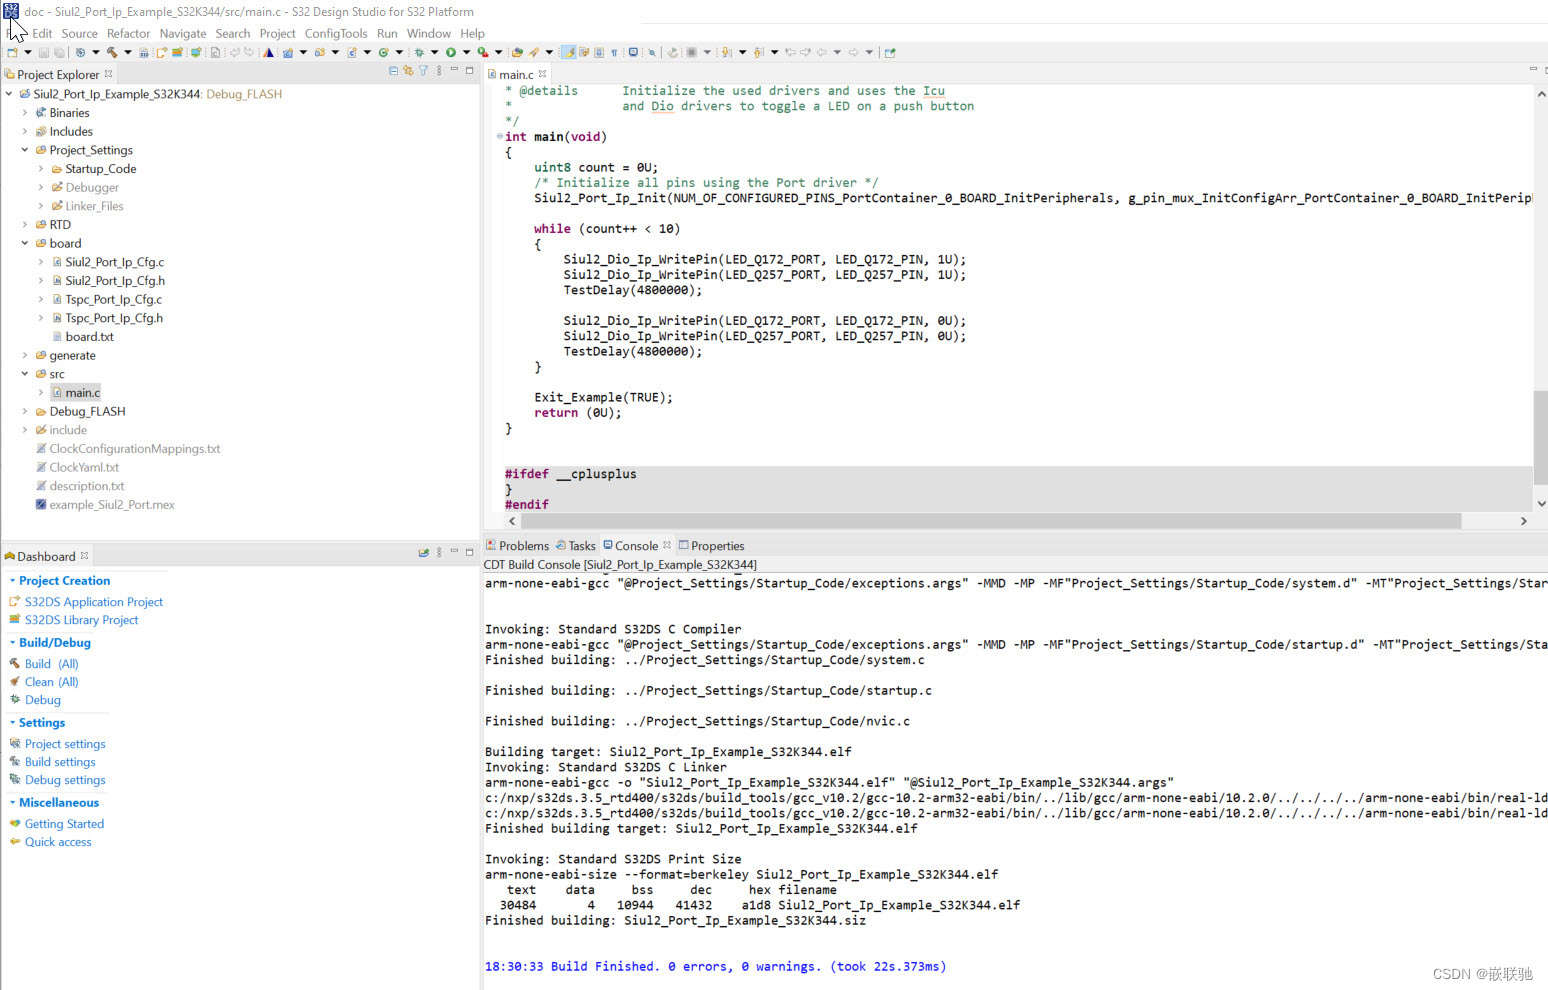Viewport: 1548px width, 990px height.
Task: Collapse the src folder
Action: point(25,374)
